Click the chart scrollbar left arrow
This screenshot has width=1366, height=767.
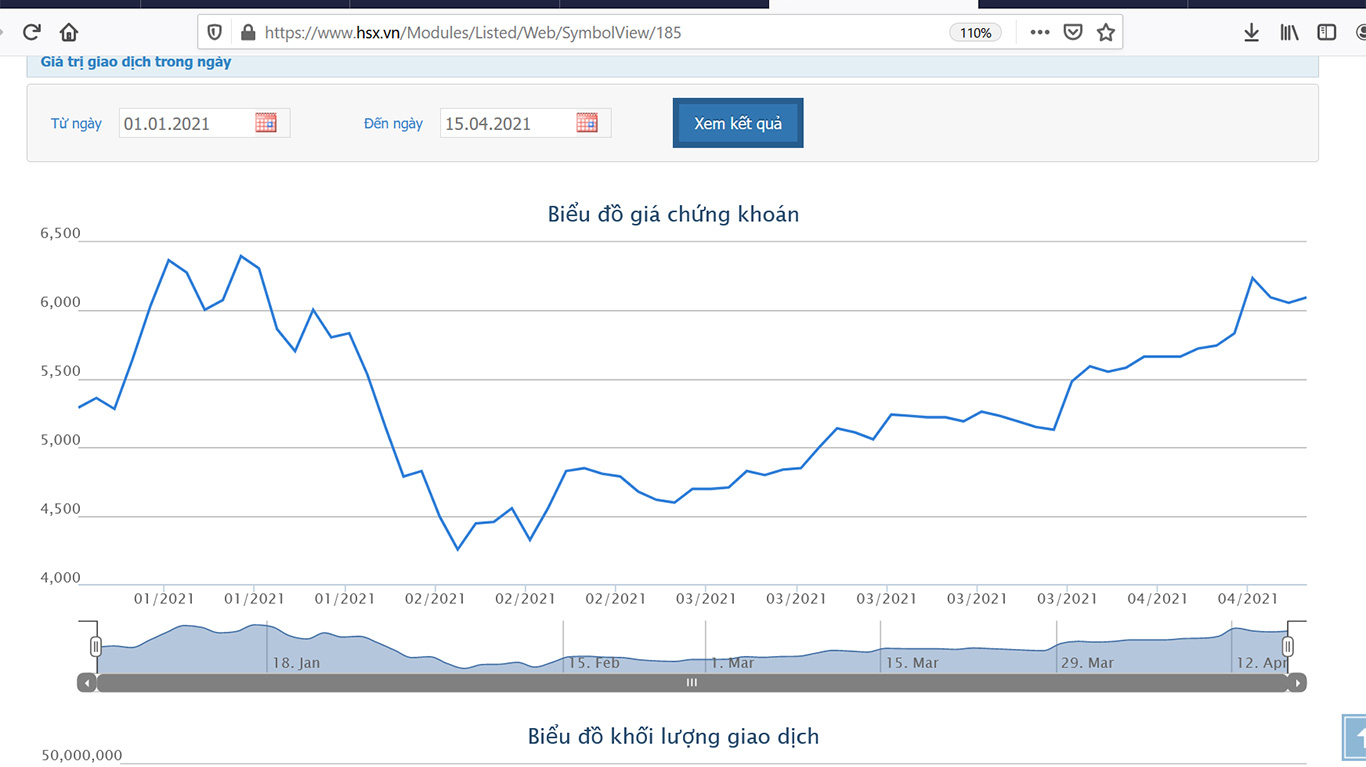(87, 683)
